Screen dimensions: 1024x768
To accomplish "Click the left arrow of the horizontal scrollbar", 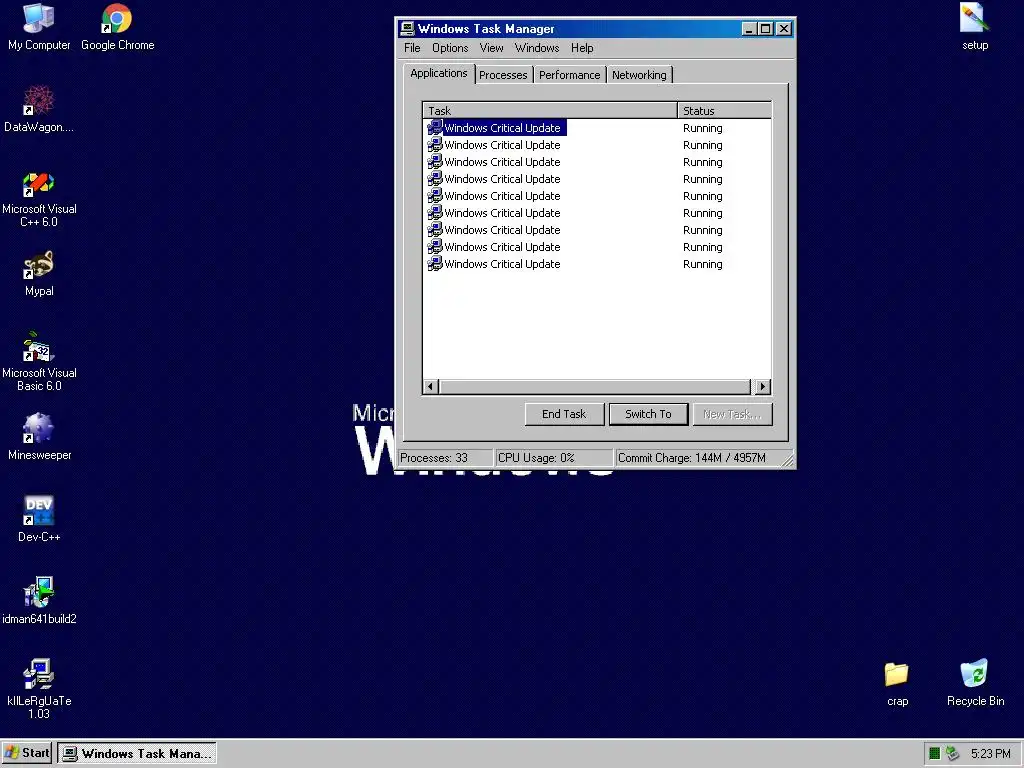I will [x=430, y=387].
